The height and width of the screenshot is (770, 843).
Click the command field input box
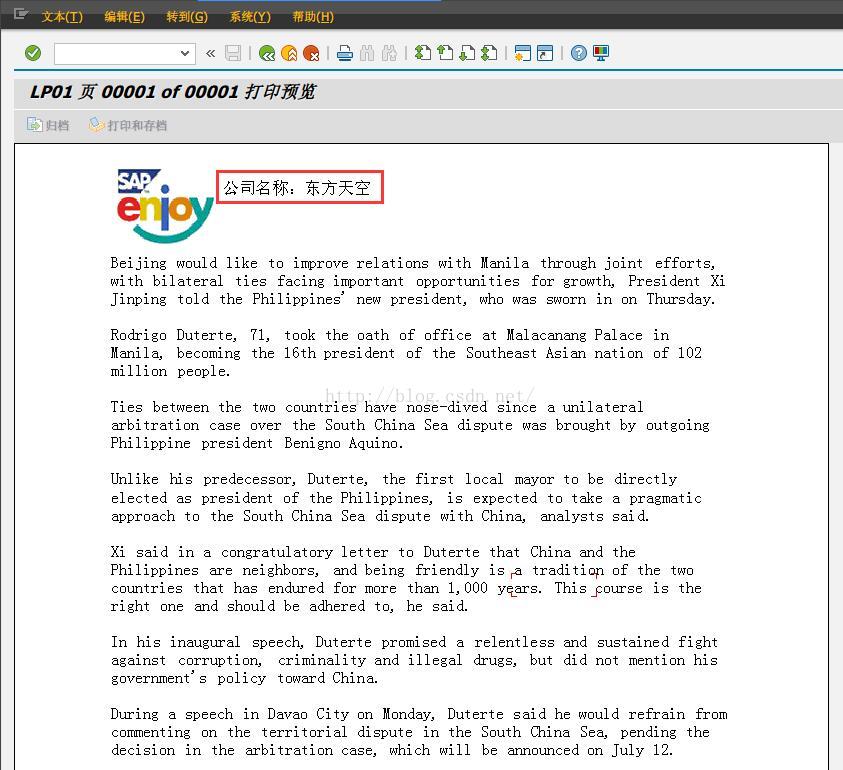click(x=125, y=53)
